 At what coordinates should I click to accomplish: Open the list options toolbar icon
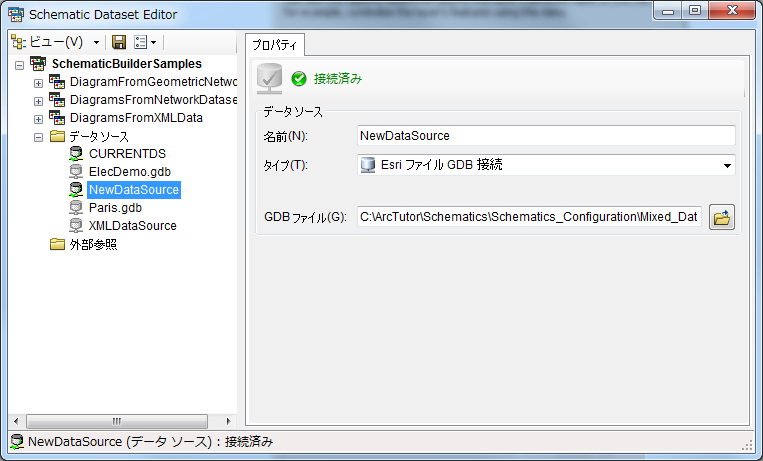tap(141, 42)
